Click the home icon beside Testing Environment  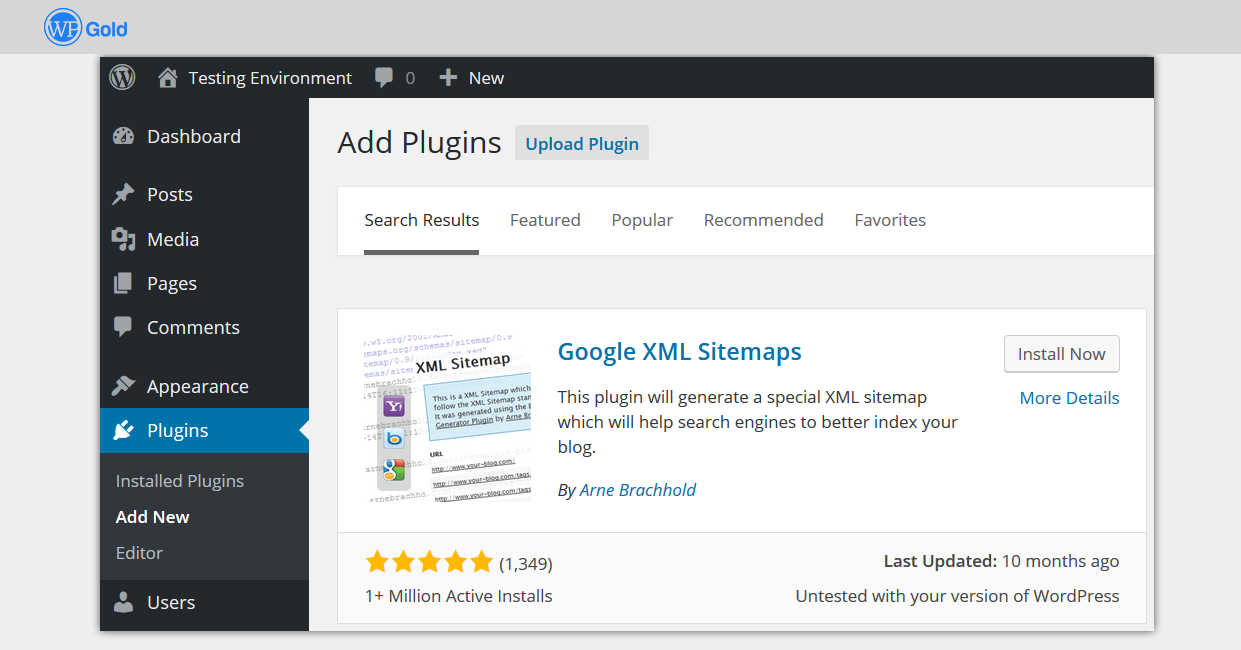[x=168, y=78]
